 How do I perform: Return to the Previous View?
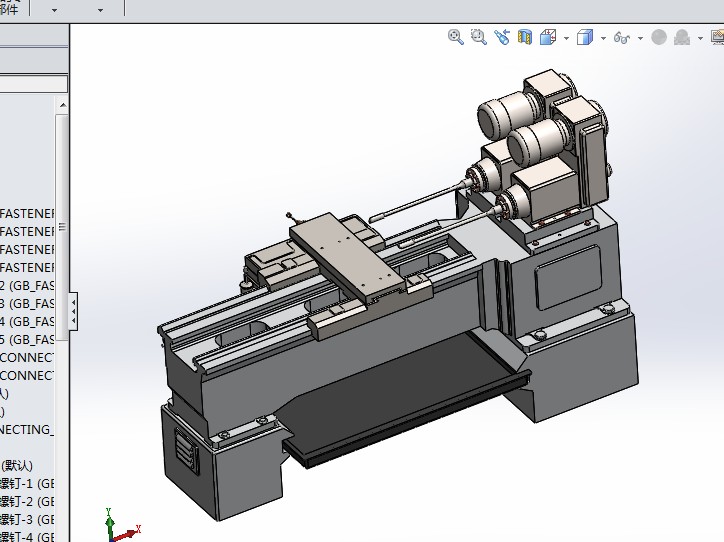tap(502, 37)
